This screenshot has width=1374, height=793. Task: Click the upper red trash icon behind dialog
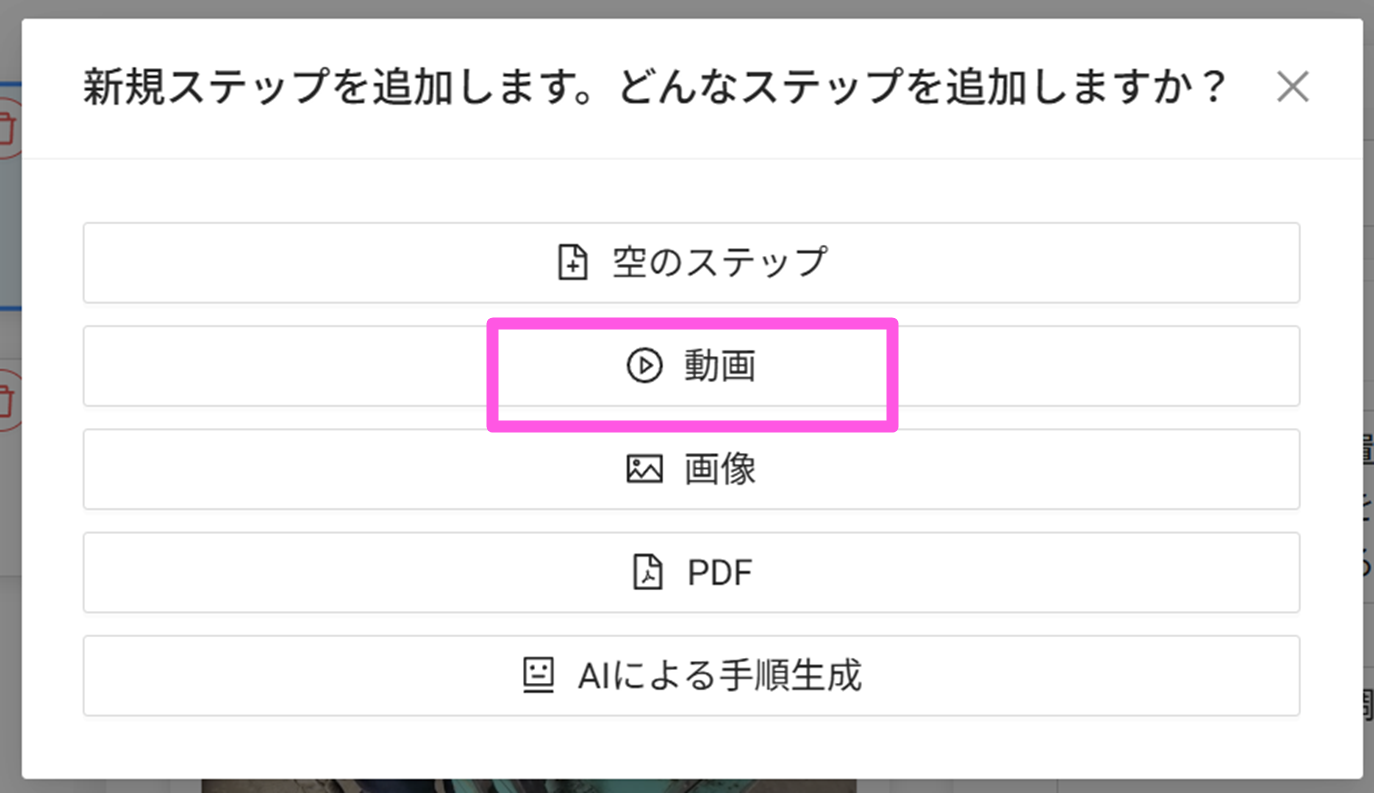tap(8, 130)
